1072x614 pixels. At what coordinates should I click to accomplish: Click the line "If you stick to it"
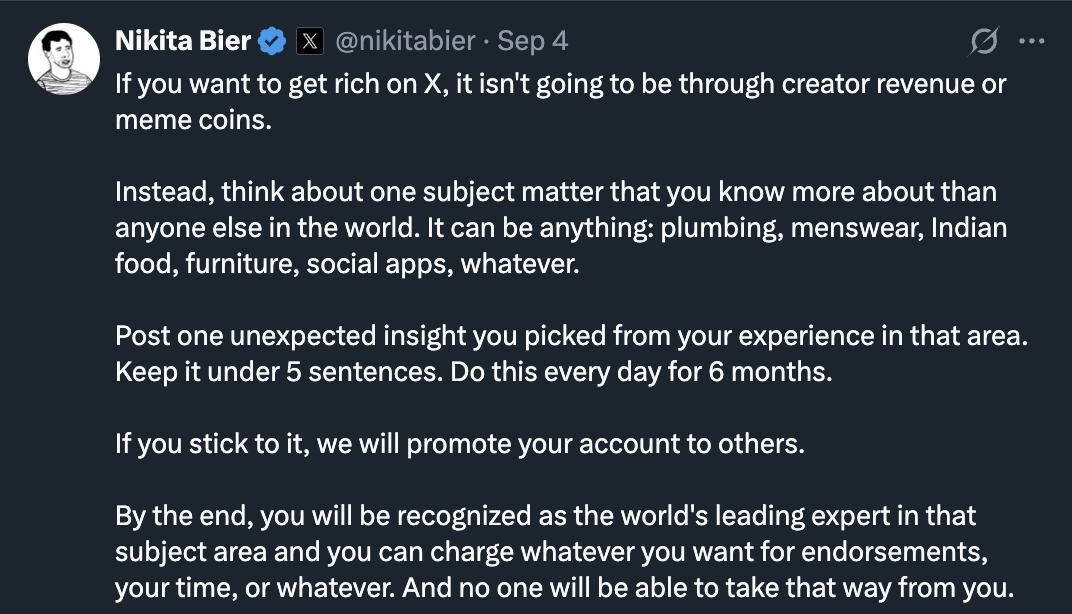click(x=460, y=443)
